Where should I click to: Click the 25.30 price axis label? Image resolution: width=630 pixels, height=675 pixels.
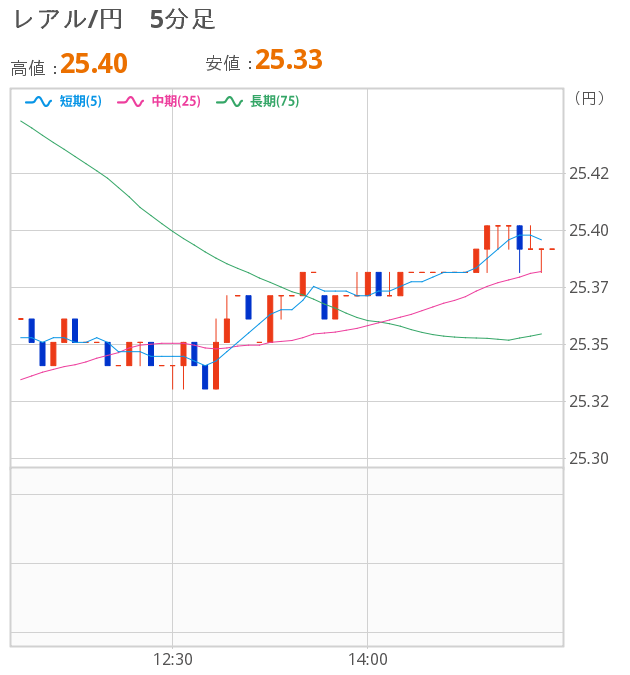click(589, 458)
